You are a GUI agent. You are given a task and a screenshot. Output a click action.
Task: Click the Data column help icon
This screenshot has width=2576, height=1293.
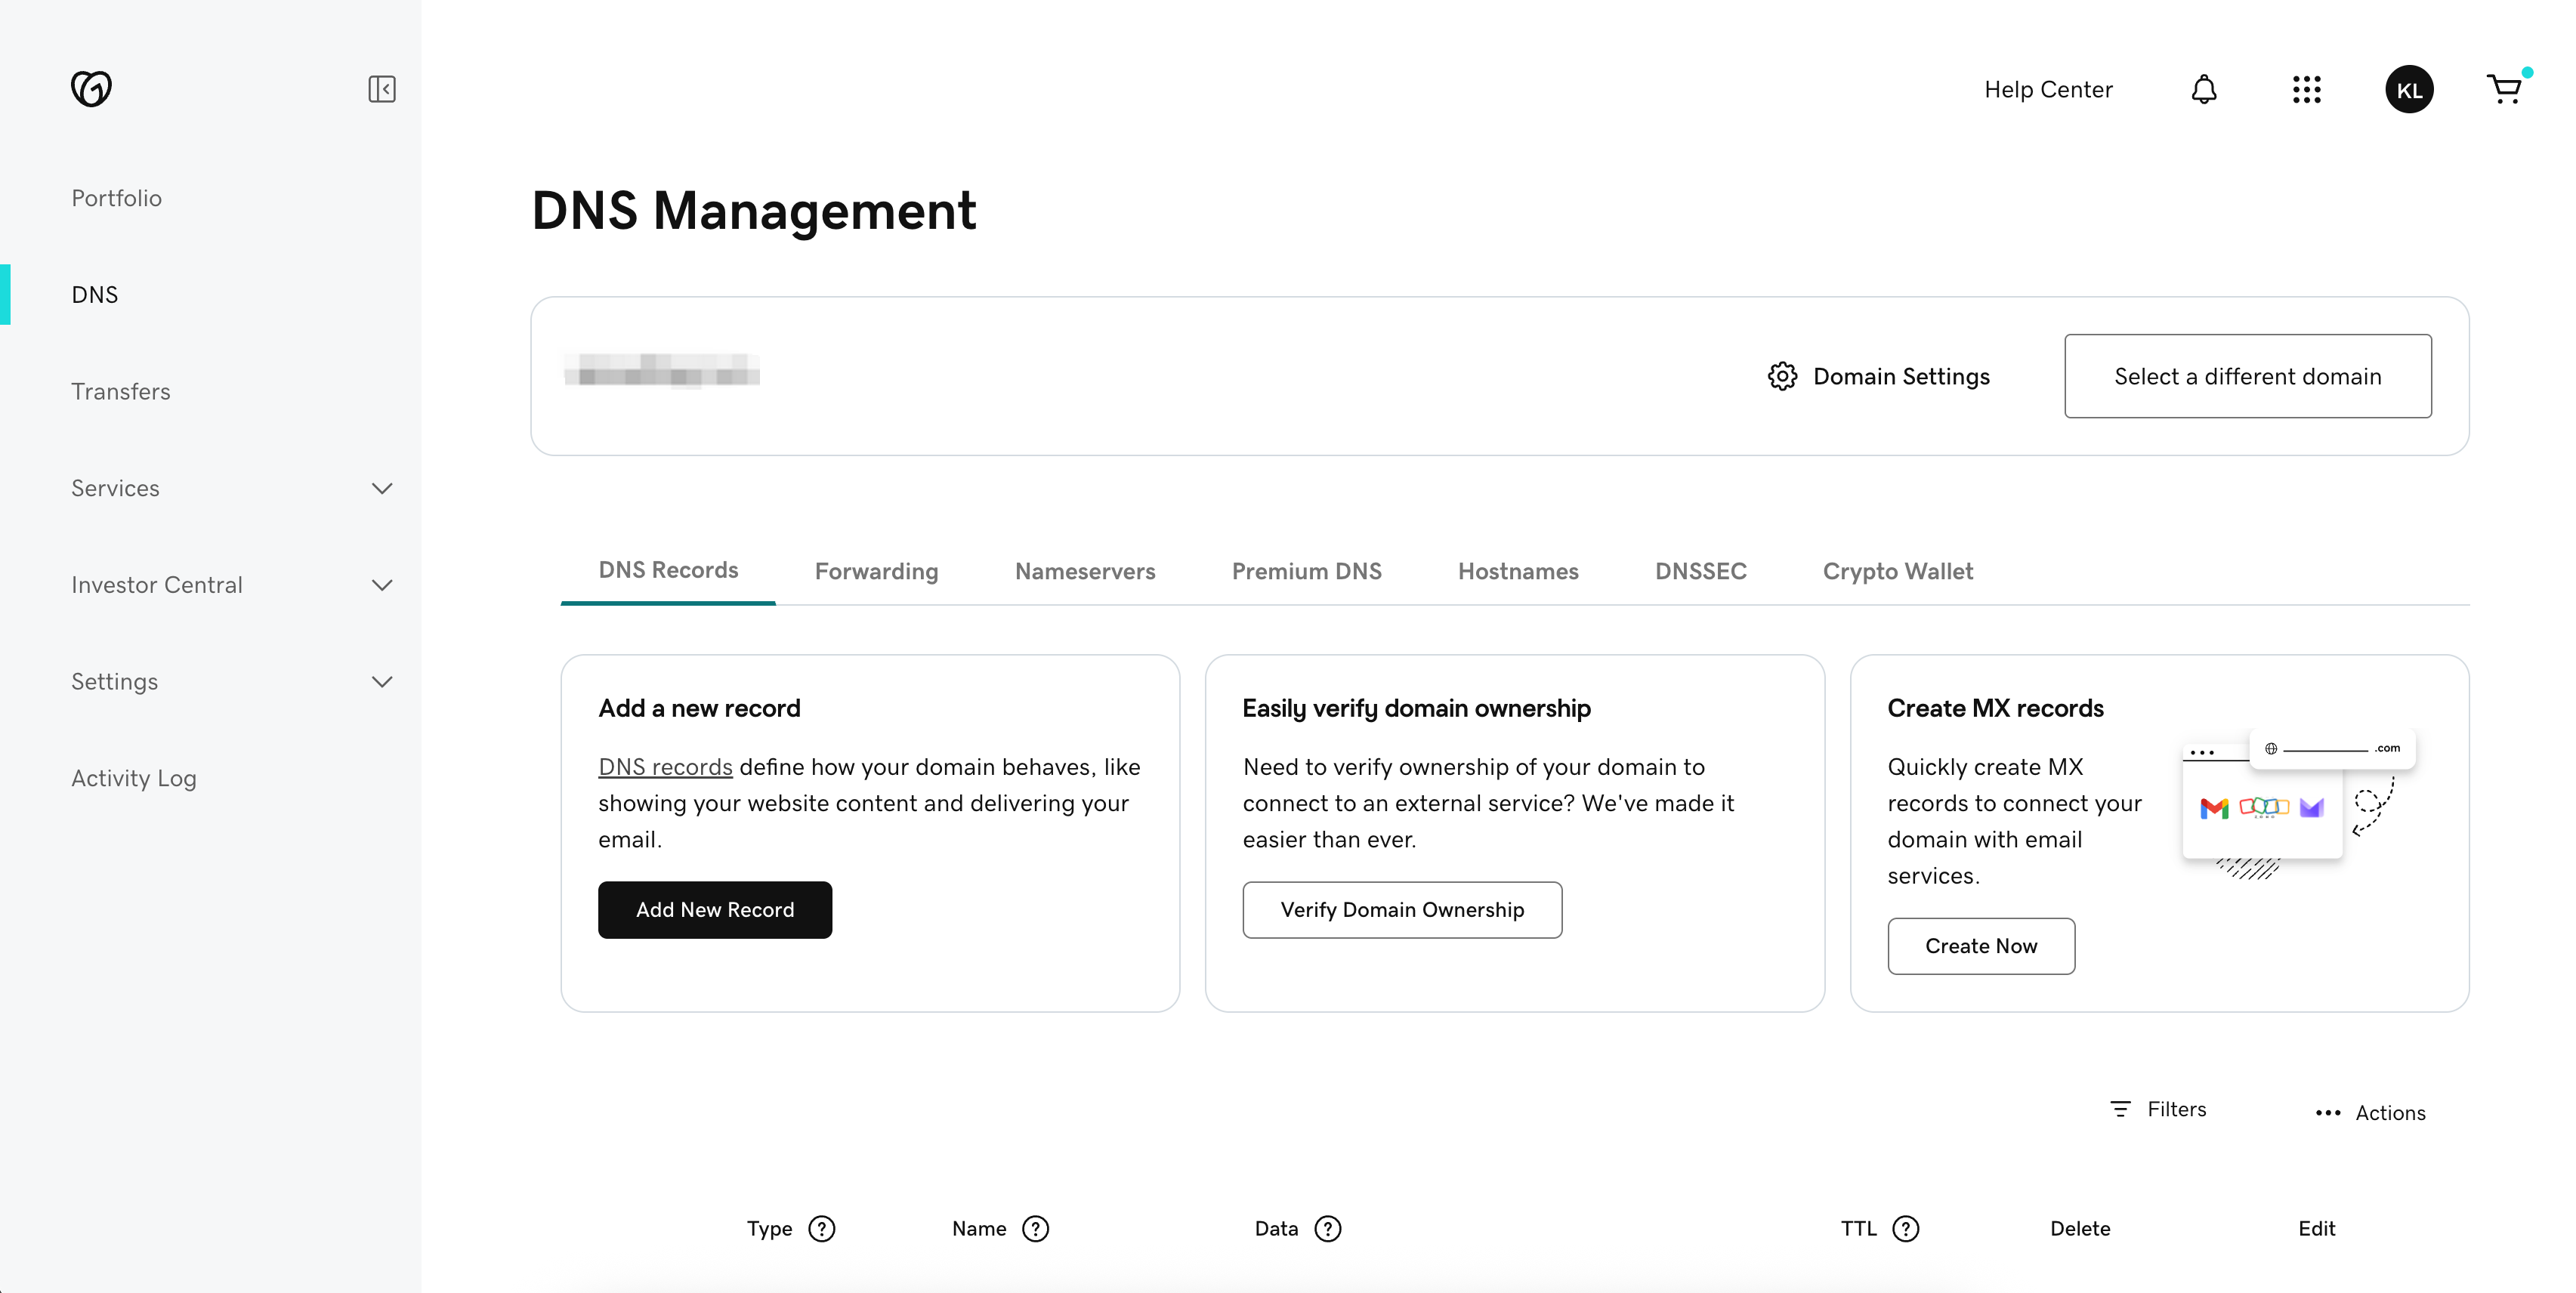[x=1328, y=1229]
